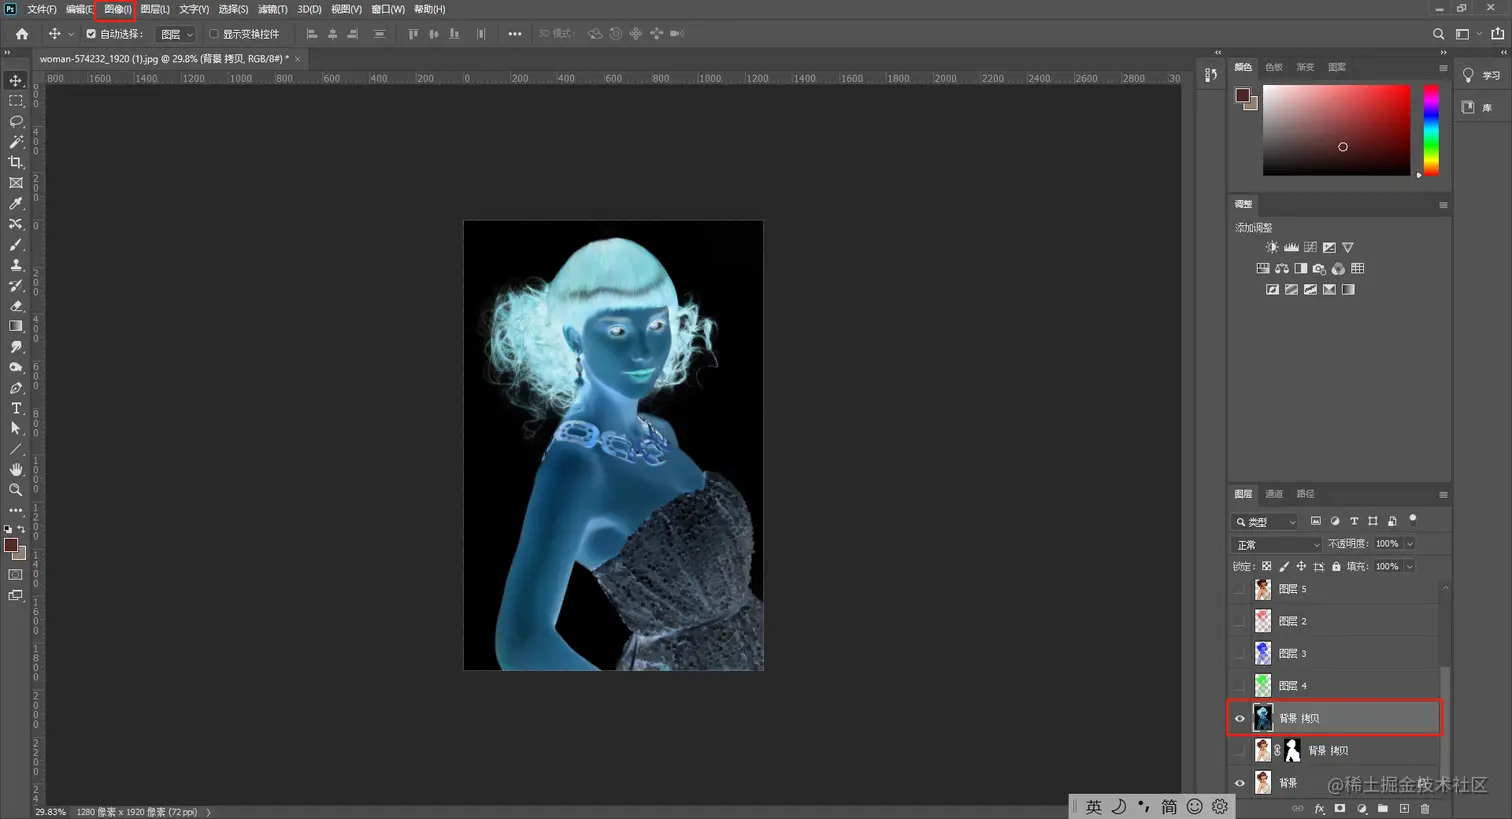Switch to the 通道 channels tab
Viewport: 1512px width, 819px height.
click(1274, 494)
